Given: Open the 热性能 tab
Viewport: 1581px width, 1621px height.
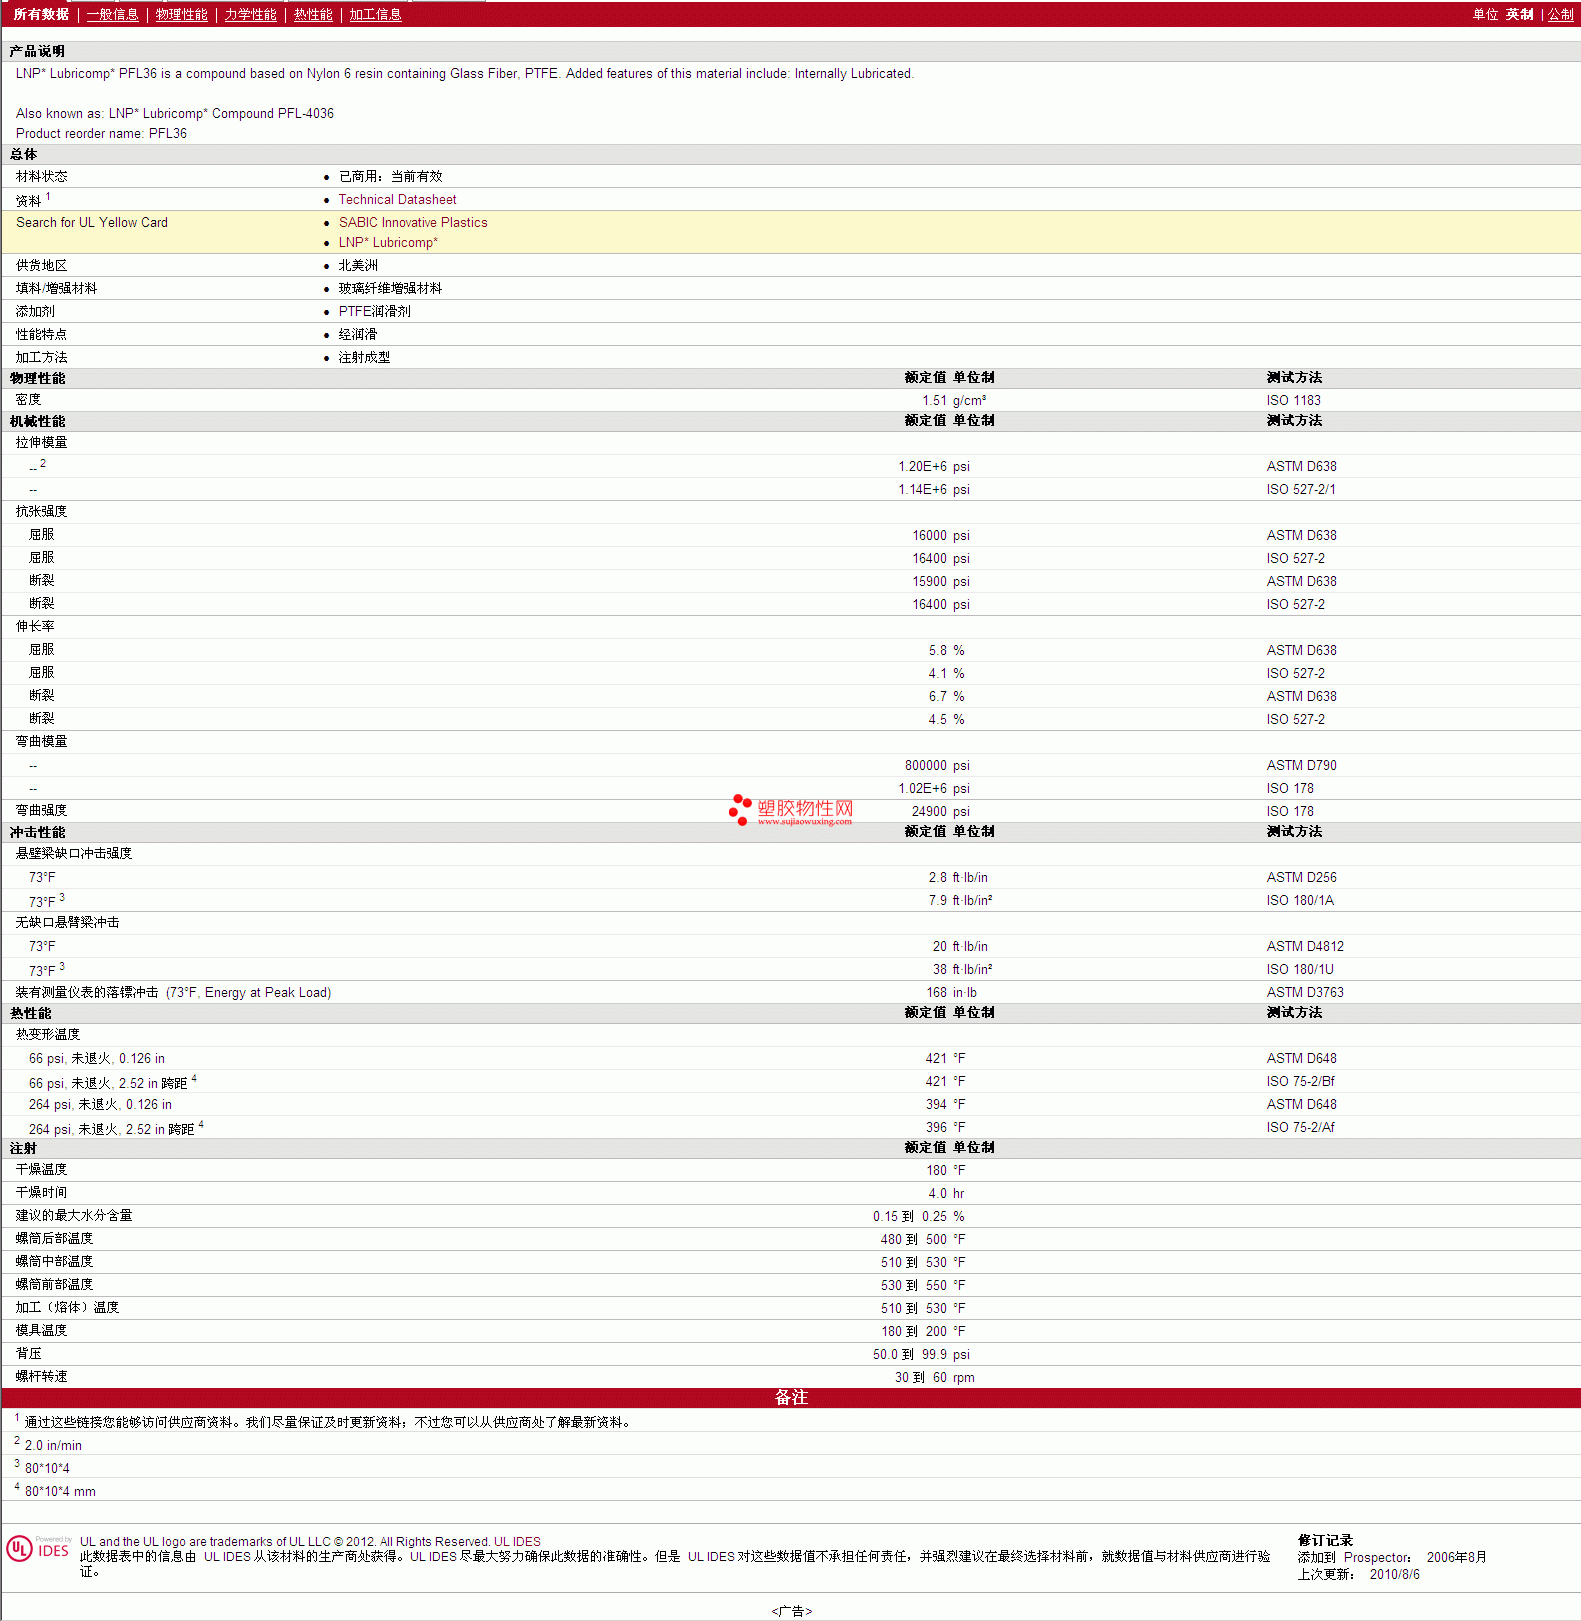Looking at the screenshot, I should pos(313,14).
